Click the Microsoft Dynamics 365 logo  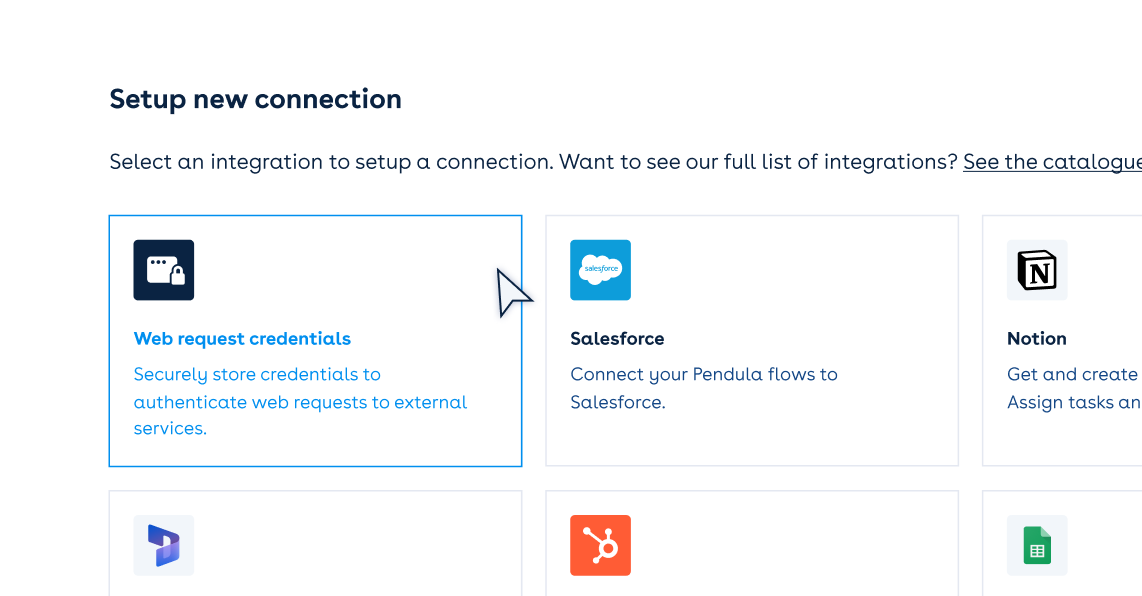point(164,545)
